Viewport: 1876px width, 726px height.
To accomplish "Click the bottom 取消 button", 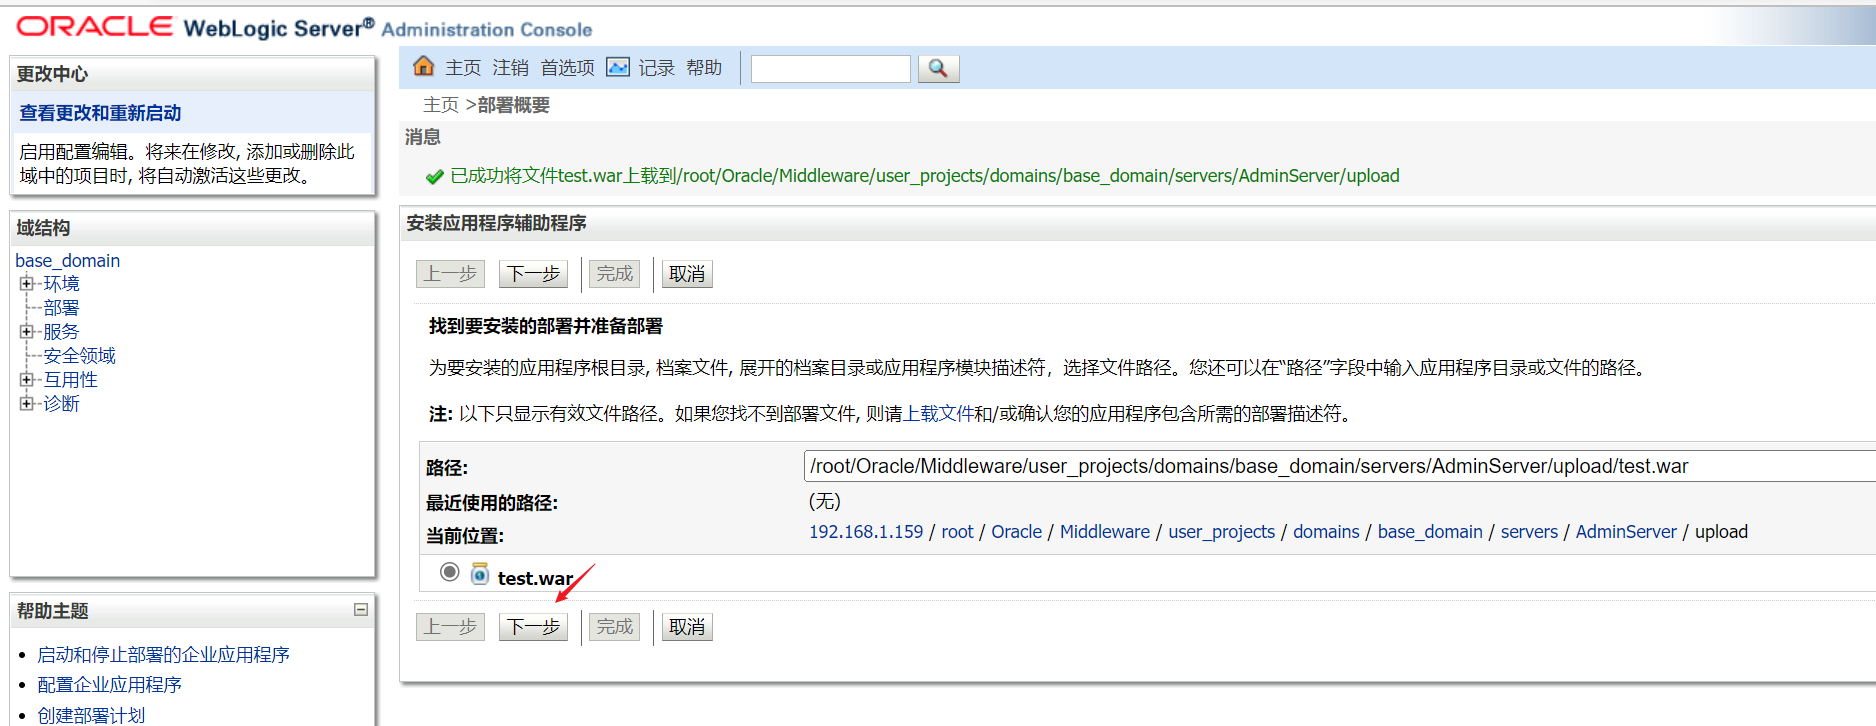I will (x=687, y=627).
